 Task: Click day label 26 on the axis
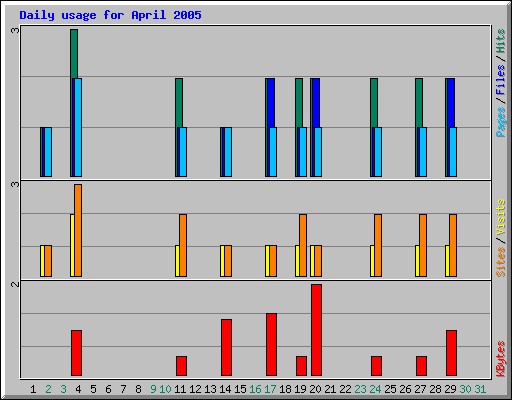click(x=405, y=389)
